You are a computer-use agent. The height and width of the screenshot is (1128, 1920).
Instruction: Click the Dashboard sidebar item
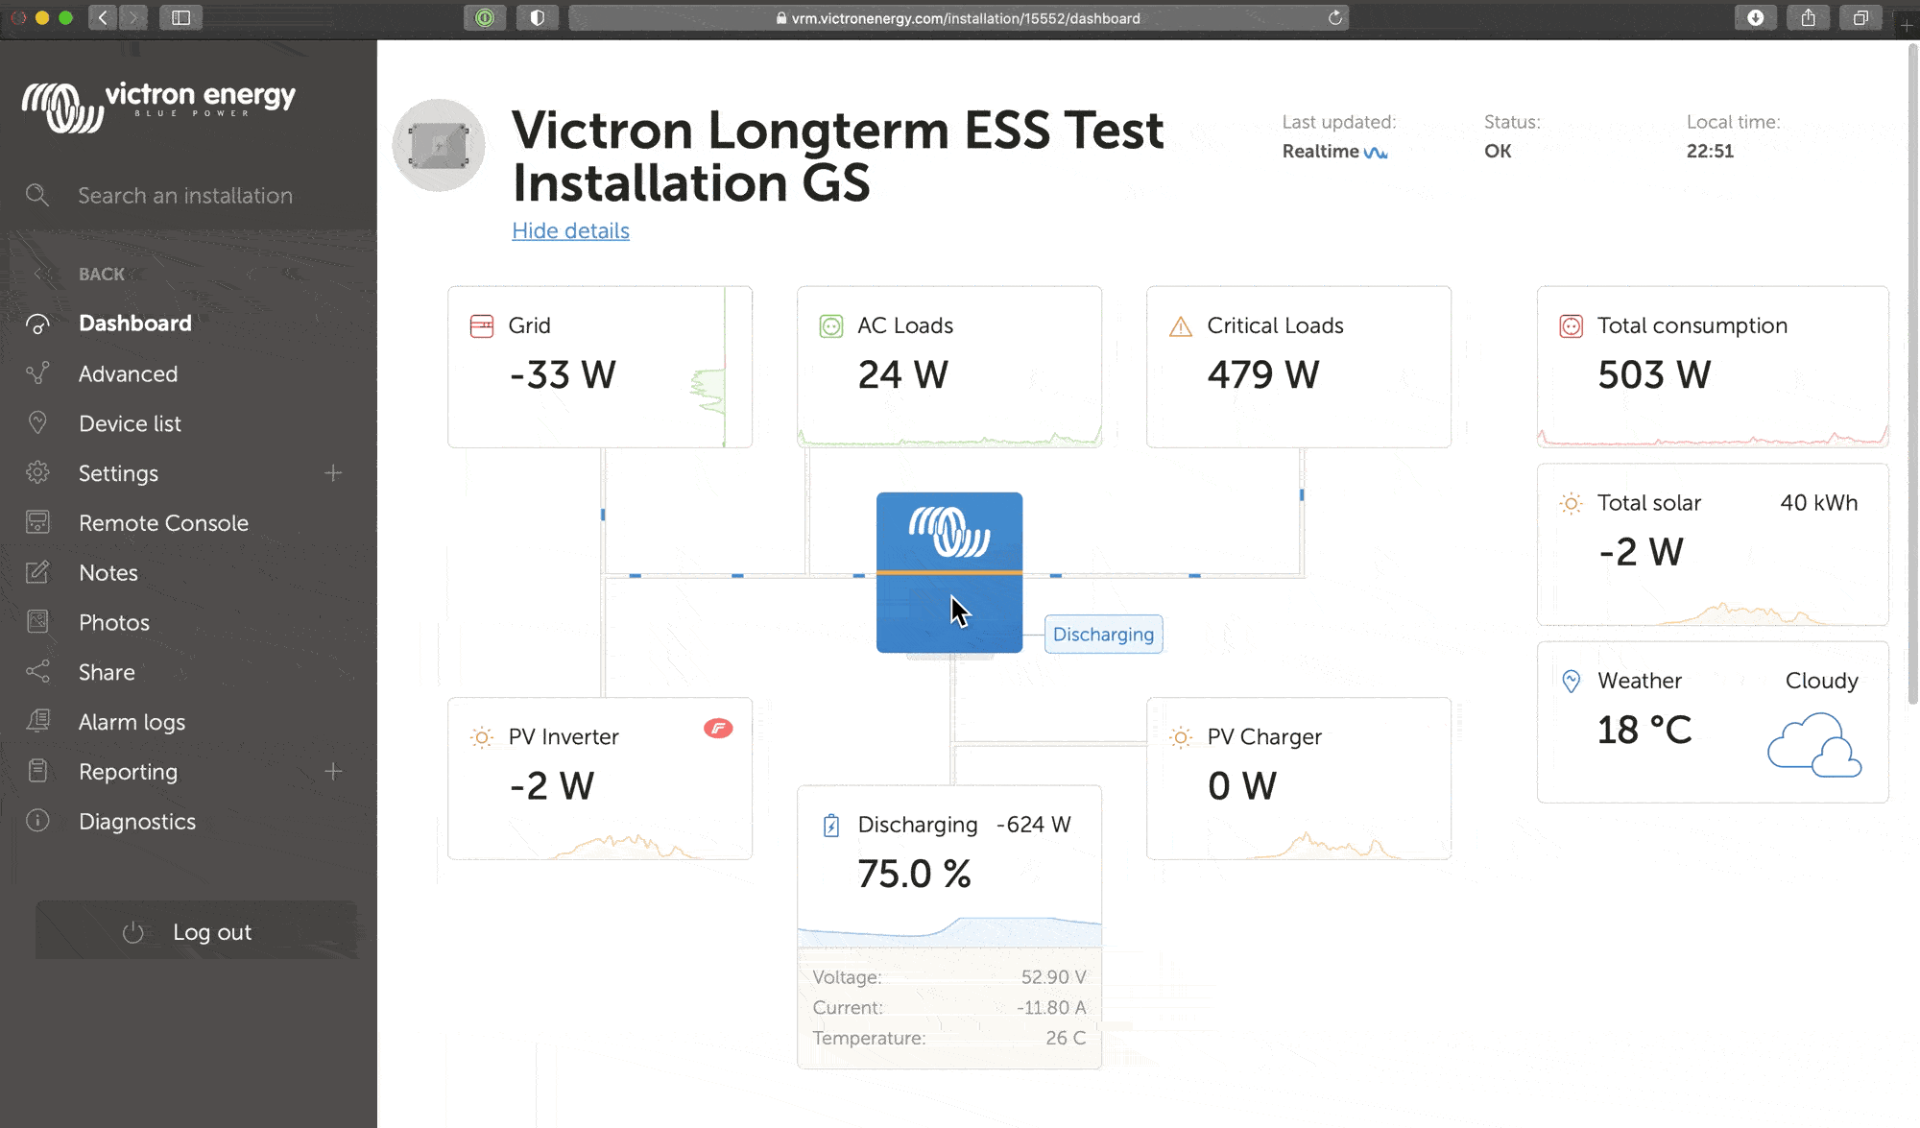pyautogui.click(x=136, y=322)
